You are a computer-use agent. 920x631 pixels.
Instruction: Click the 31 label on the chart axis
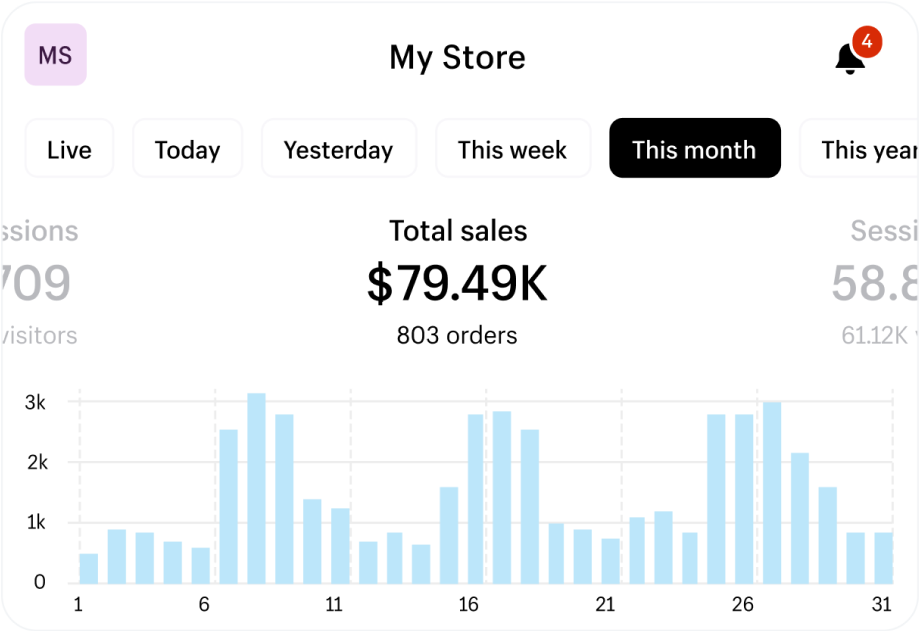(x=881, y=605)
